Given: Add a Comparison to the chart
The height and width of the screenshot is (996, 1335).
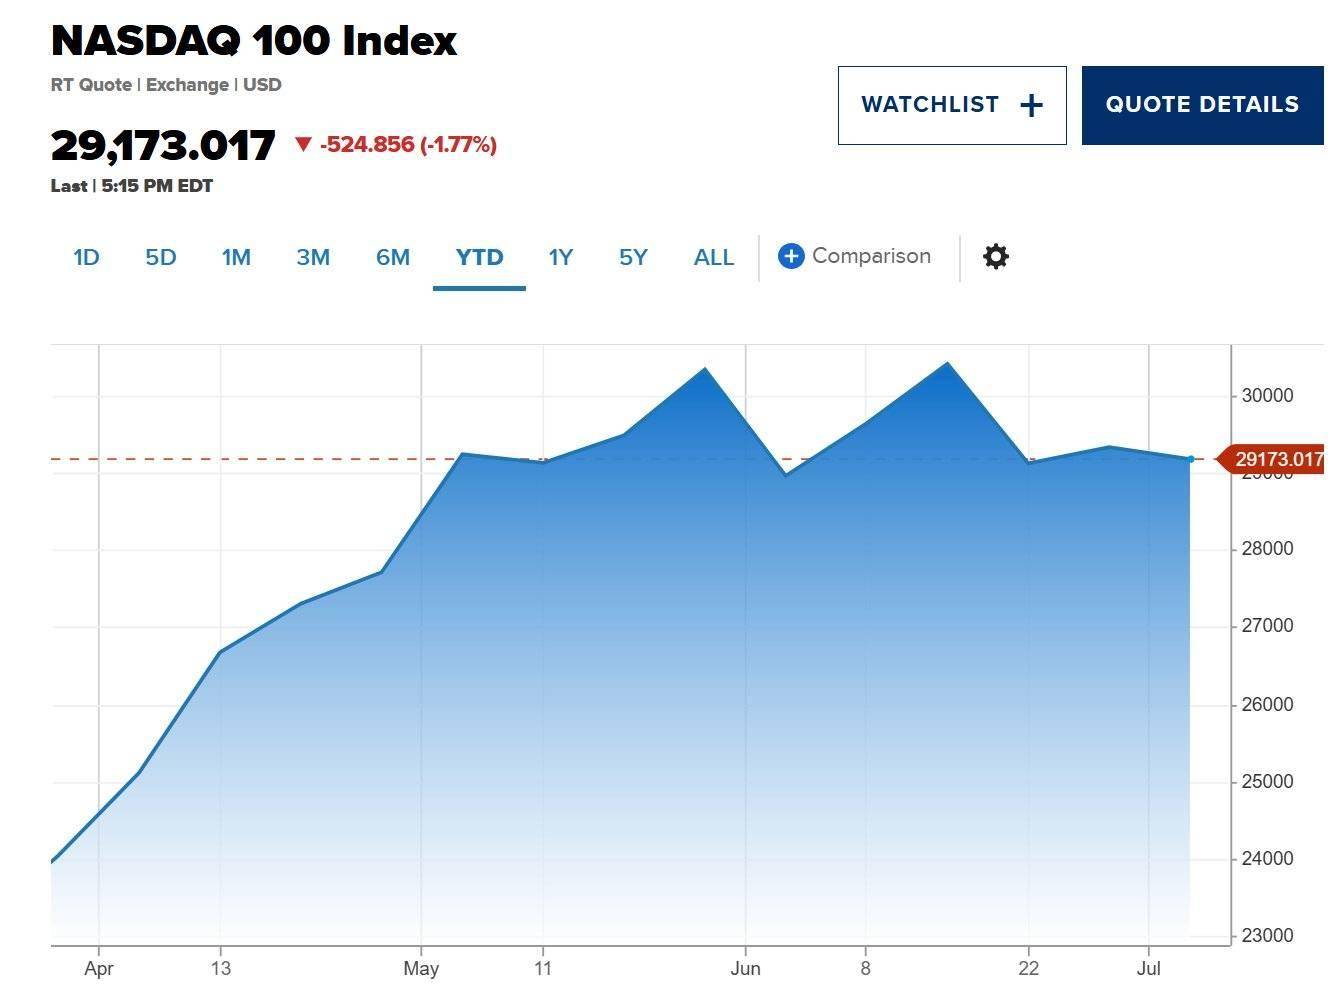Looking at the screenshot, I should tap(854, 257).
